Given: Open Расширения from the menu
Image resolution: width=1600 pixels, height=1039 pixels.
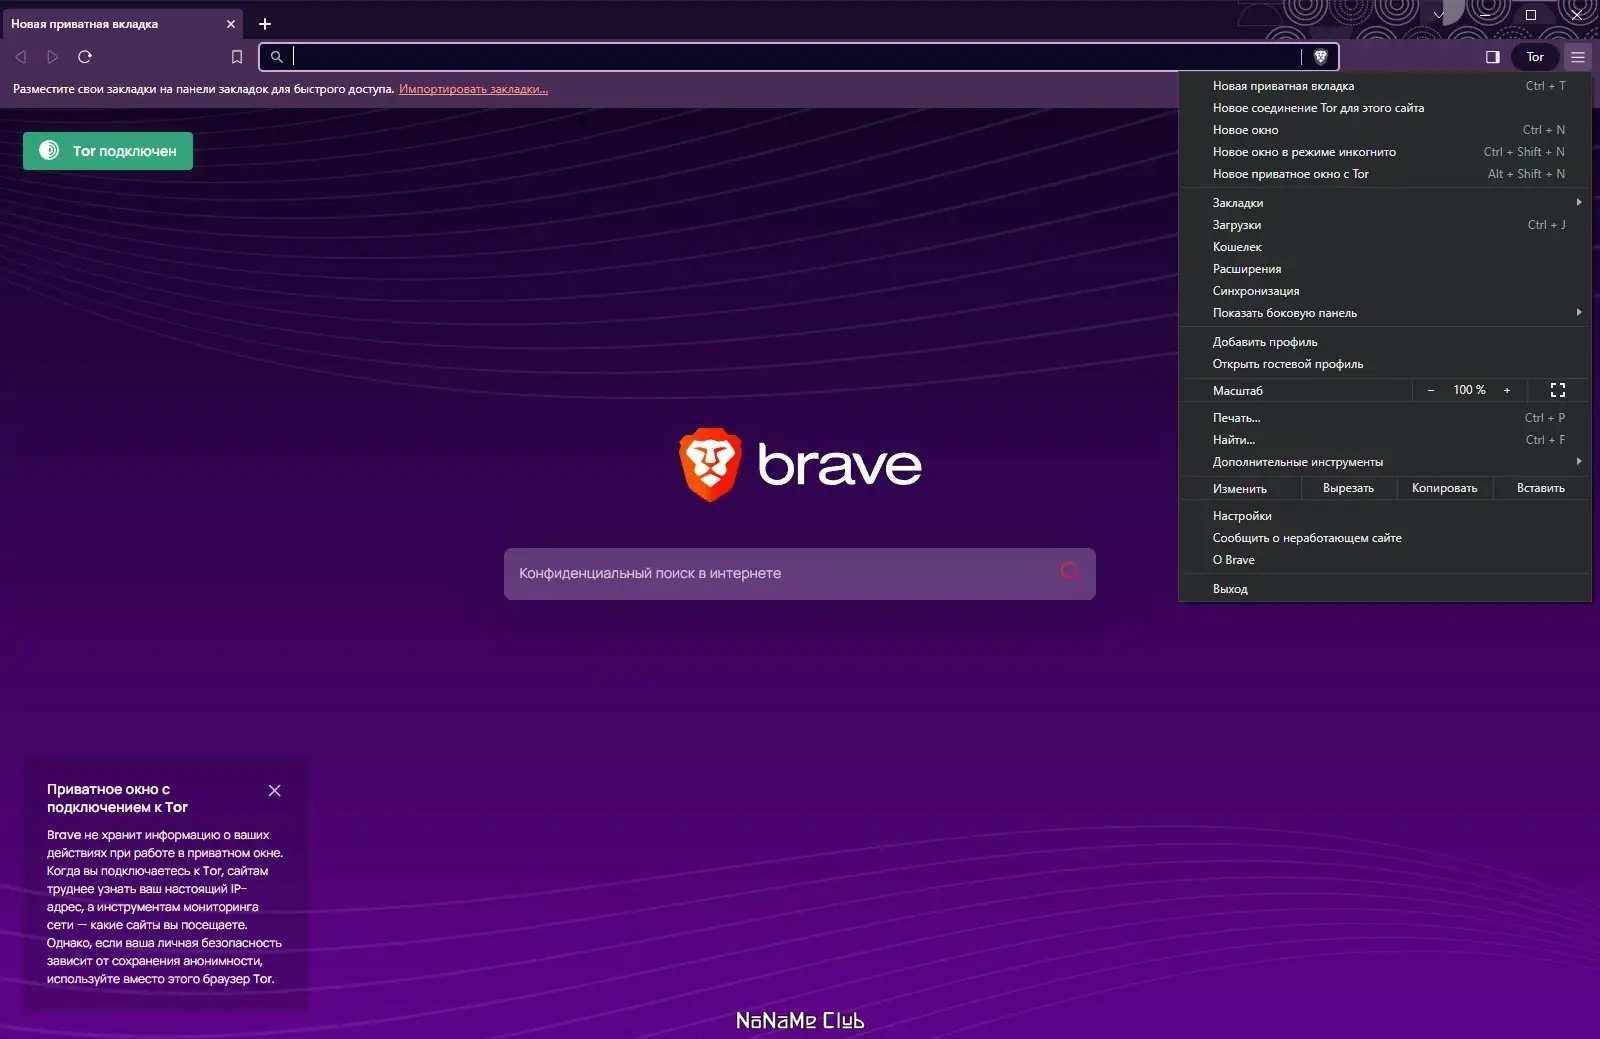Looking at the screenshot, I should tap(1385, 269).
